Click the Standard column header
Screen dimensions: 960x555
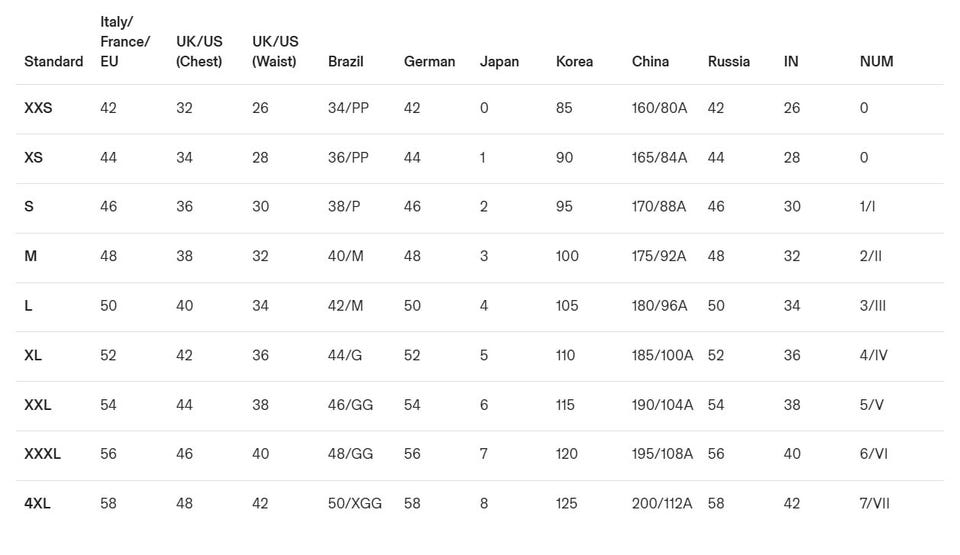(x=53, y=62)
